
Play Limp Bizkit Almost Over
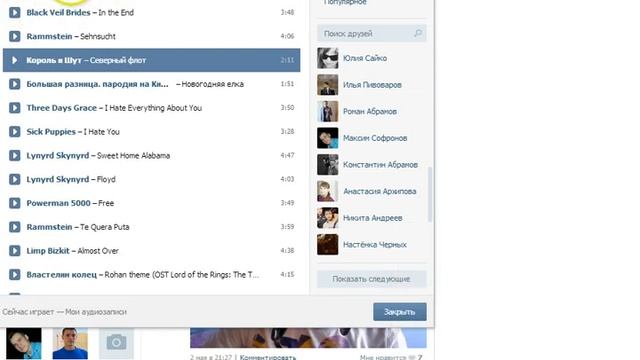click(x=15, y=251)
